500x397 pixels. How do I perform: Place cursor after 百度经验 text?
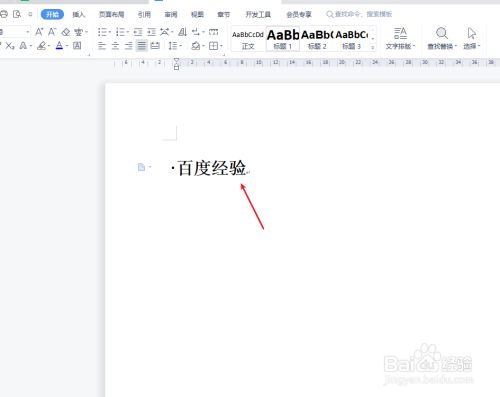(247, 168)
